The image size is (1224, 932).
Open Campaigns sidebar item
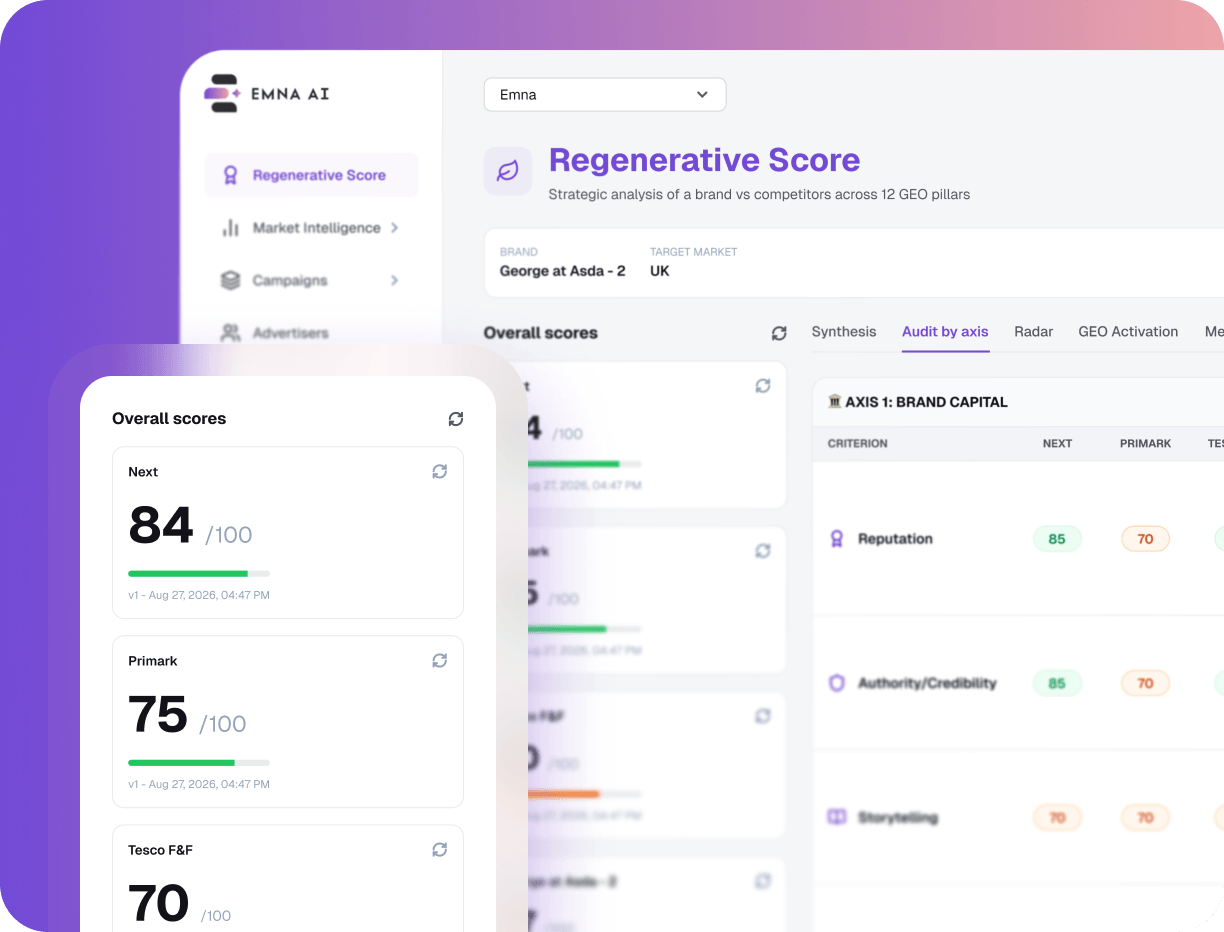[x=311, y=280]
